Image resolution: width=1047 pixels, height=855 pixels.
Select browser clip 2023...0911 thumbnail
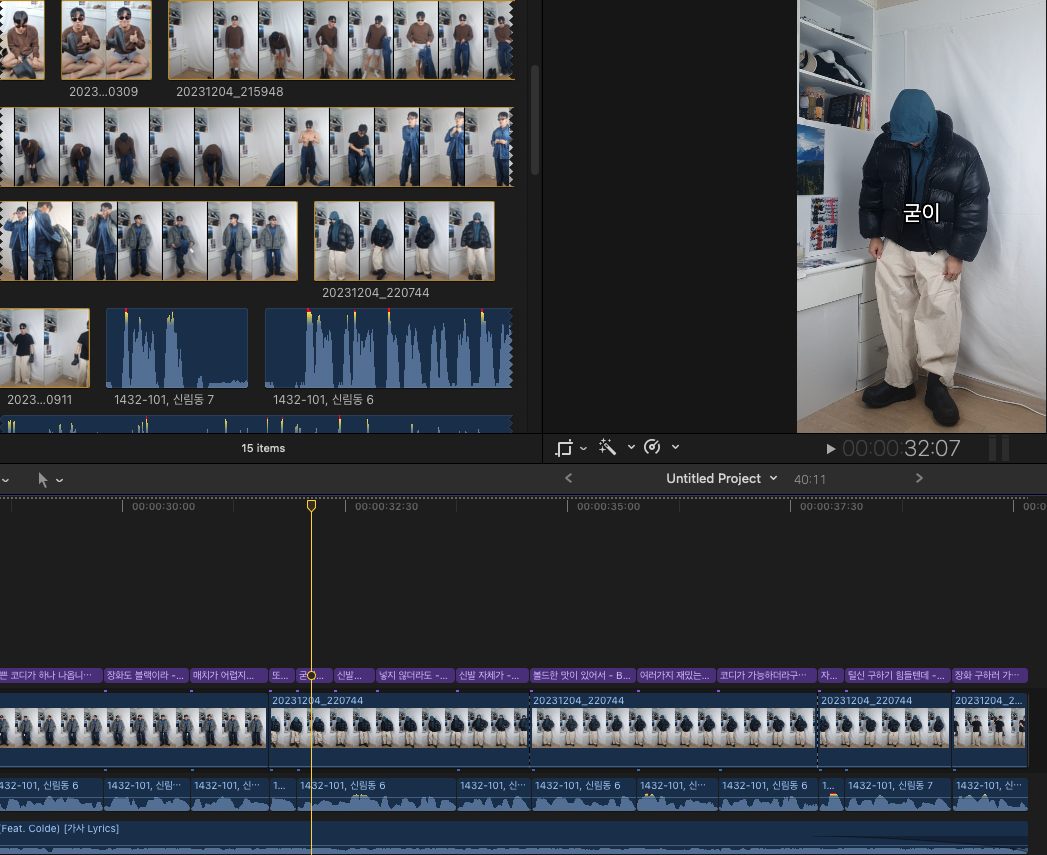click(45, 348)
